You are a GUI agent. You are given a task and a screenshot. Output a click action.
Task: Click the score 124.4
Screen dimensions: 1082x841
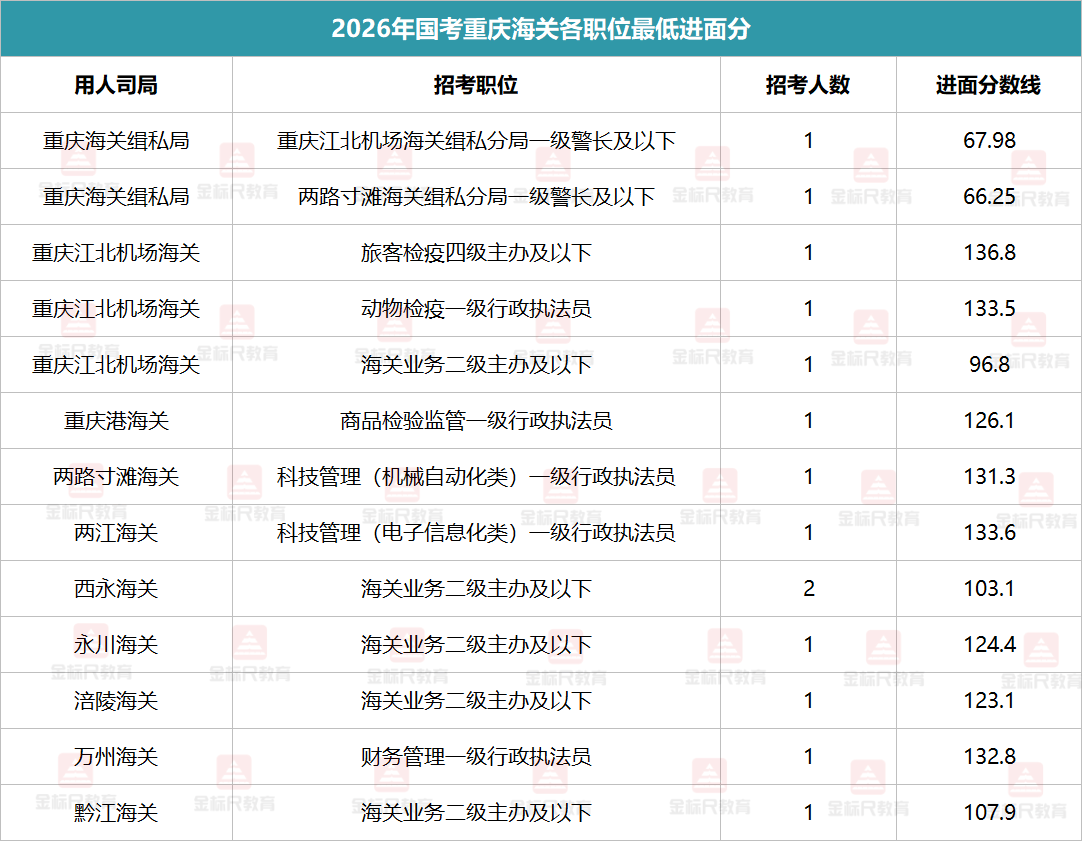tap(989, 644)
